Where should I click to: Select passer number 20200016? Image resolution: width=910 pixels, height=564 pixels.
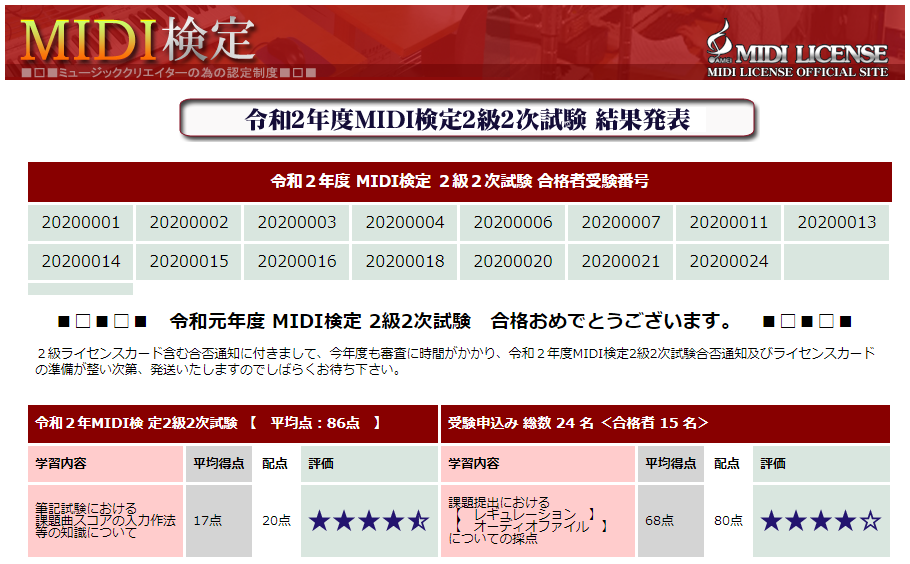tap(297, 262)
